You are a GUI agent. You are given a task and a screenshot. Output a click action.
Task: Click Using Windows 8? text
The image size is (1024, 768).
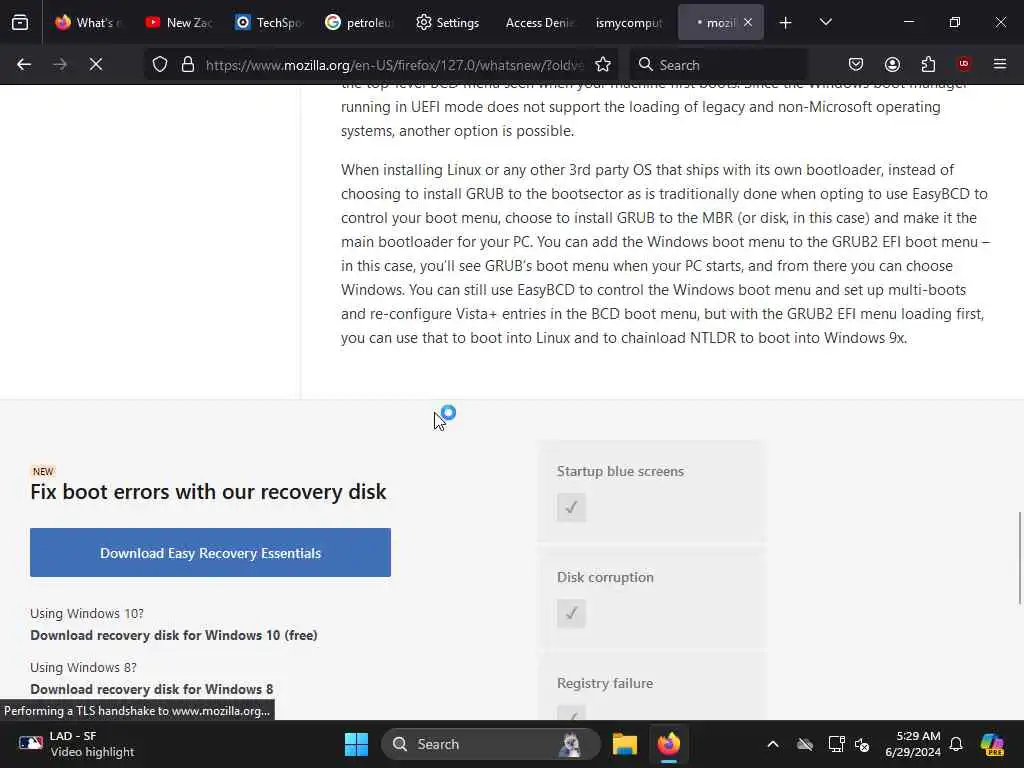pos(84,667)
